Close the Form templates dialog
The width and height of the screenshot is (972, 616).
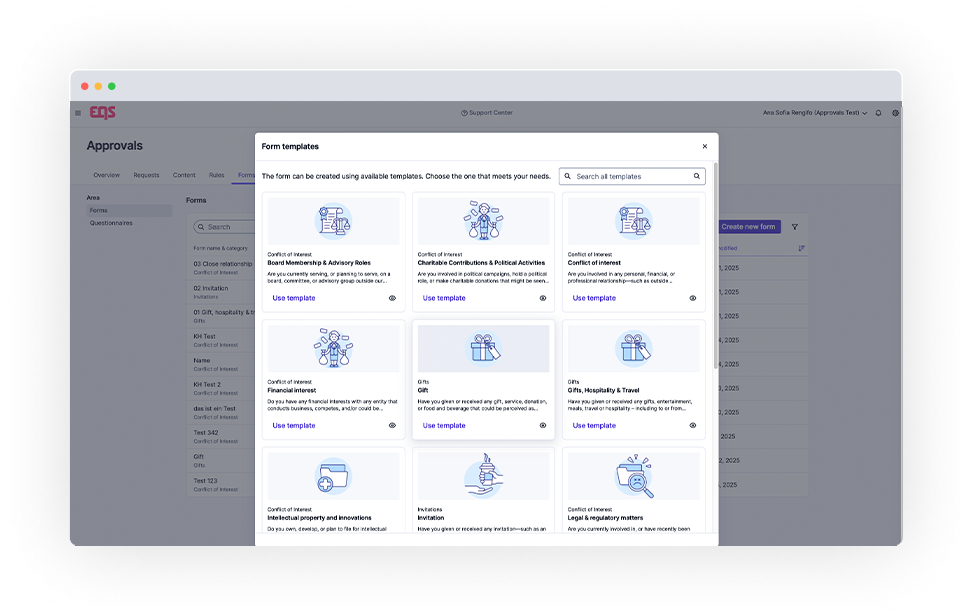tap(704, 146)
